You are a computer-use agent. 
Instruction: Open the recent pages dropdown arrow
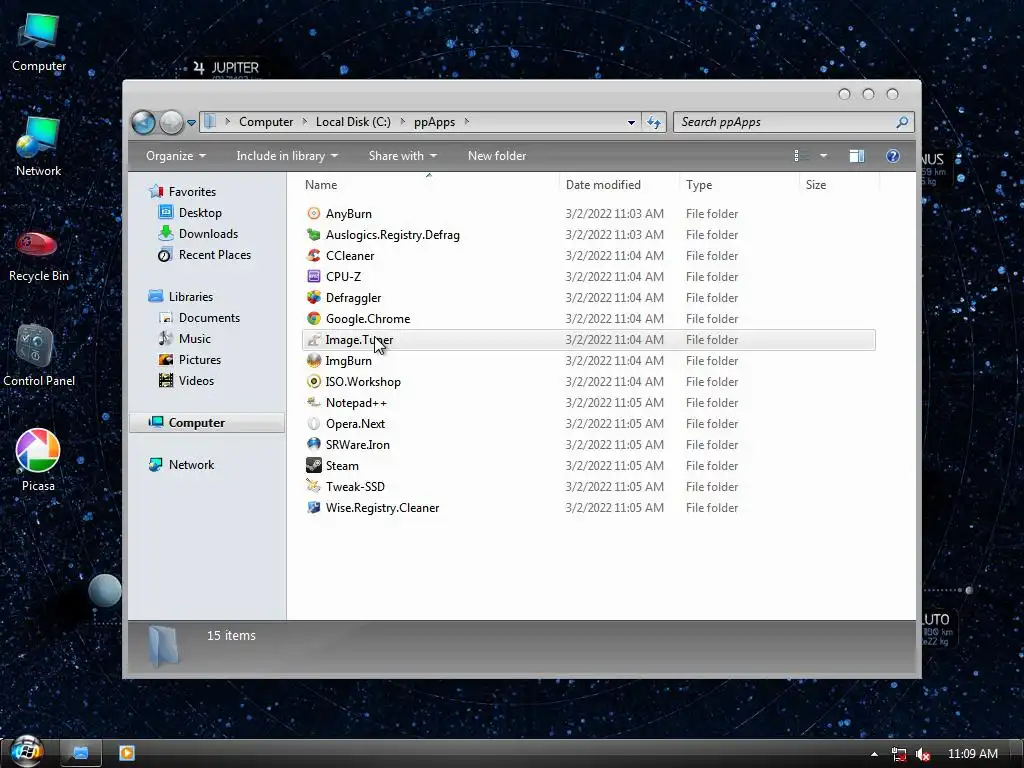(191, 122)
